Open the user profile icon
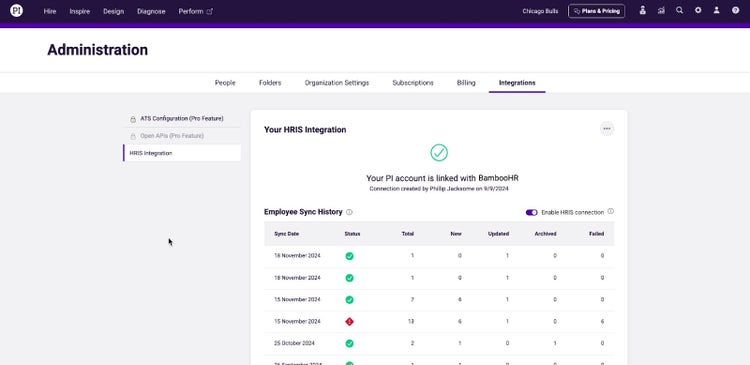Viewport: 750px width, 365px height. 717,11
